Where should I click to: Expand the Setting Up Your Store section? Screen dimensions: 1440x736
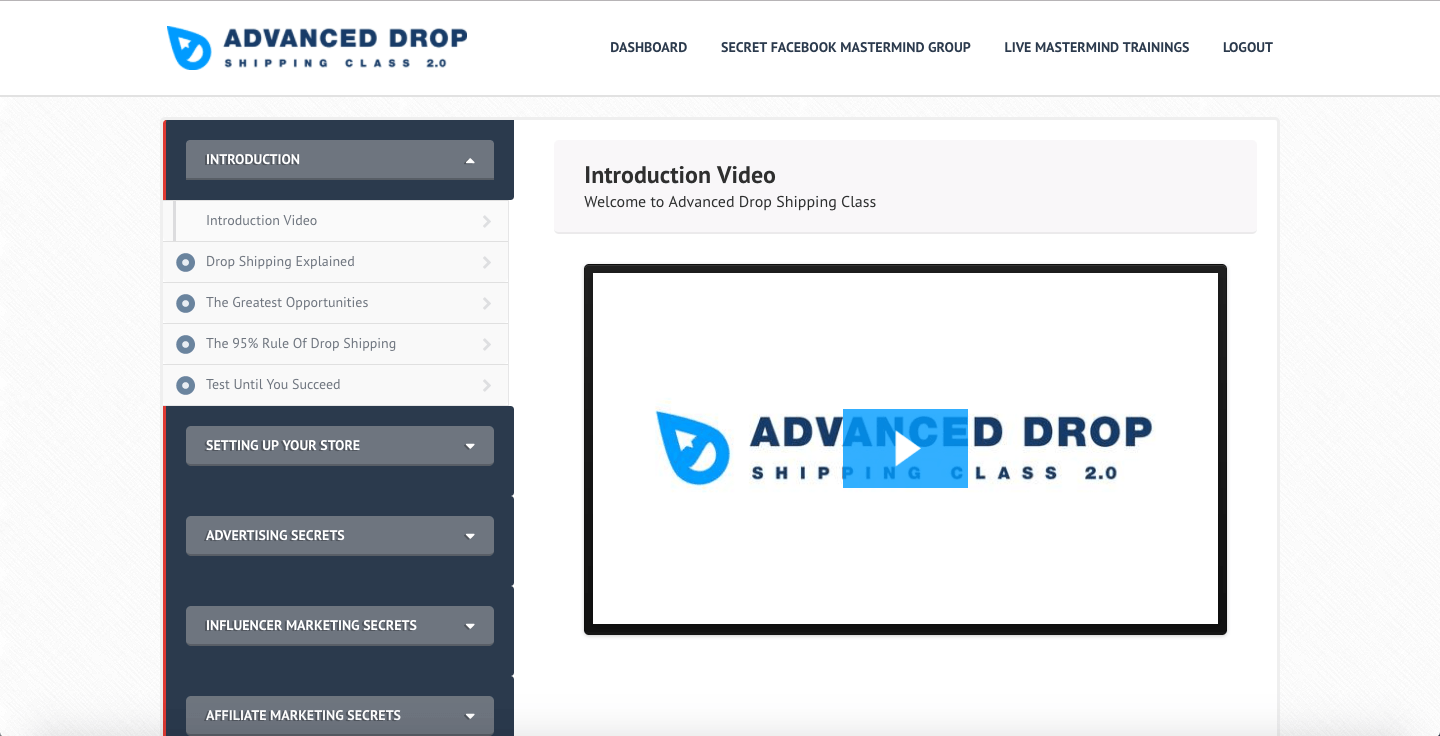tap(340, 445)
